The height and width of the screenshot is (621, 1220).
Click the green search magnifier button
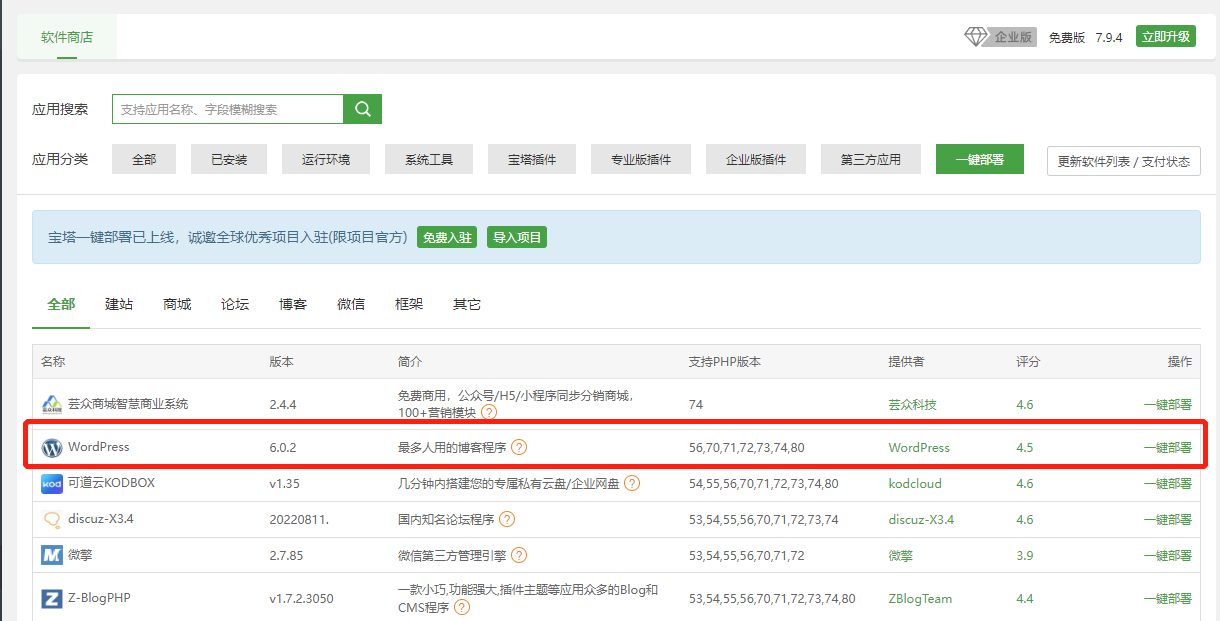pos(362,109)
